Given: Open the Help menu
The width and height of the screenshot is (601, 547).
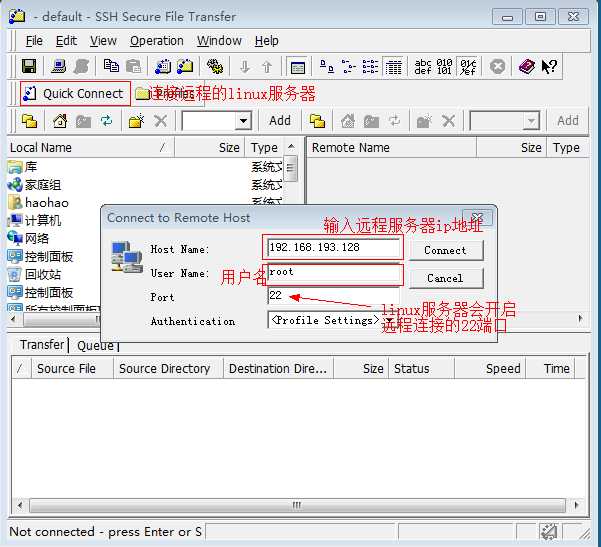Looking at the screenshot, I should 266,41.
